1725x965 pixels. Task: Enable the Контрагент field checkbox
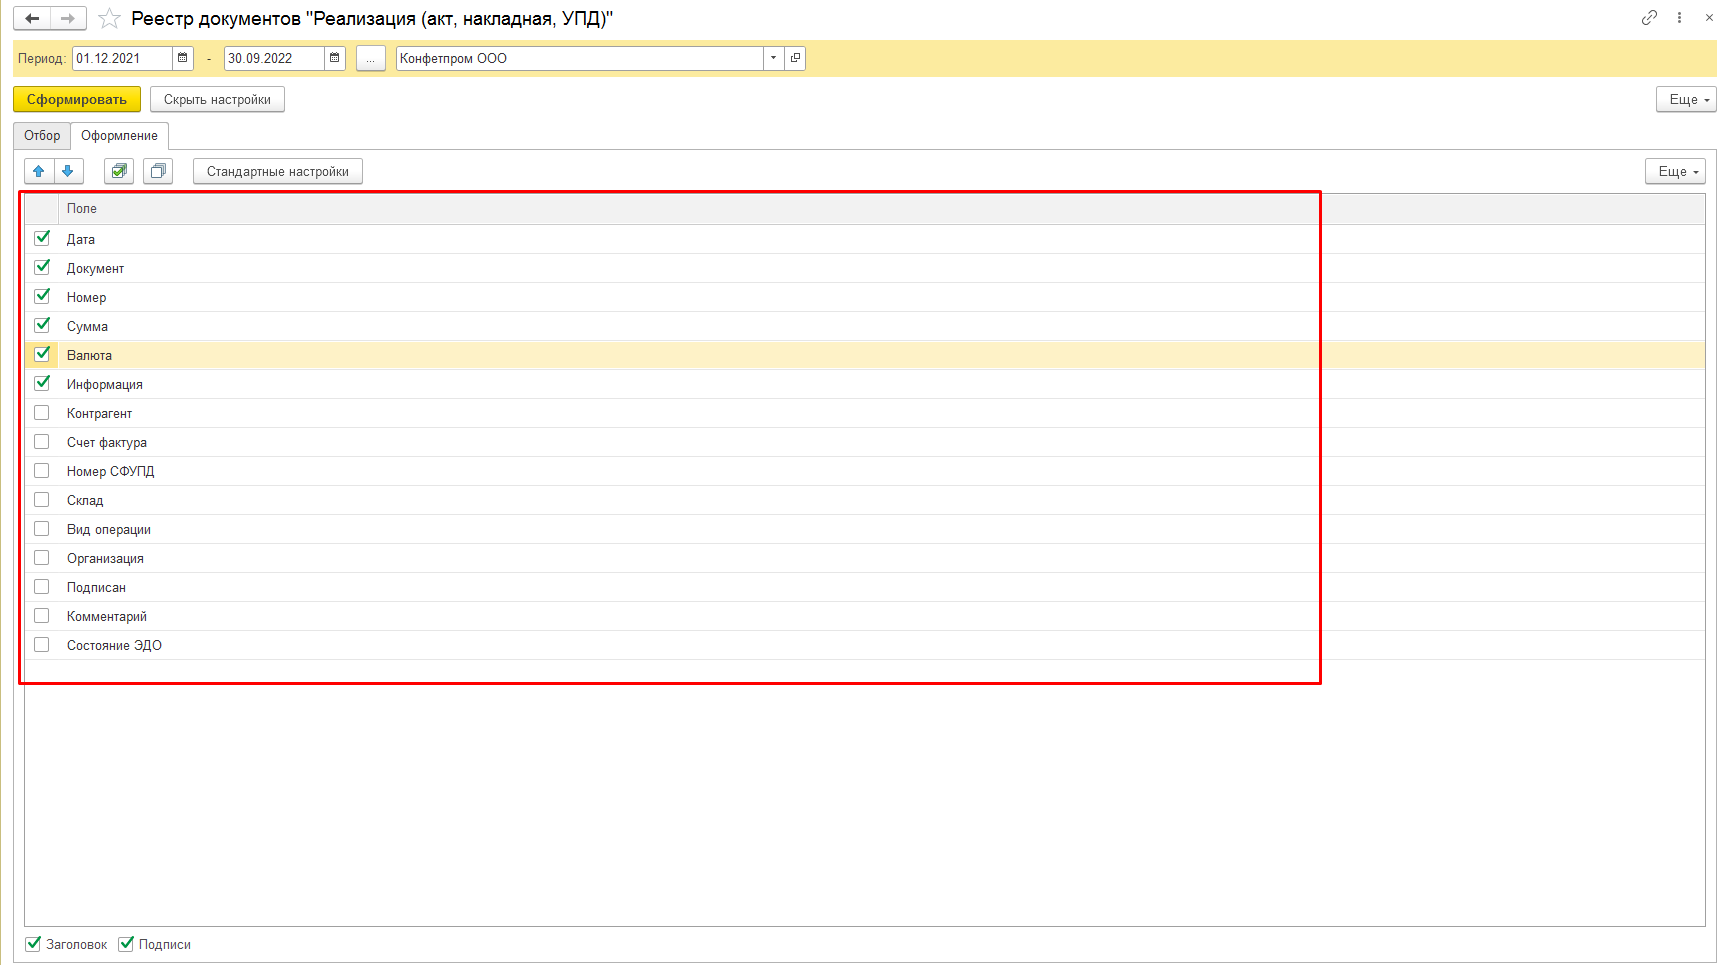click(x=42, y=412)
